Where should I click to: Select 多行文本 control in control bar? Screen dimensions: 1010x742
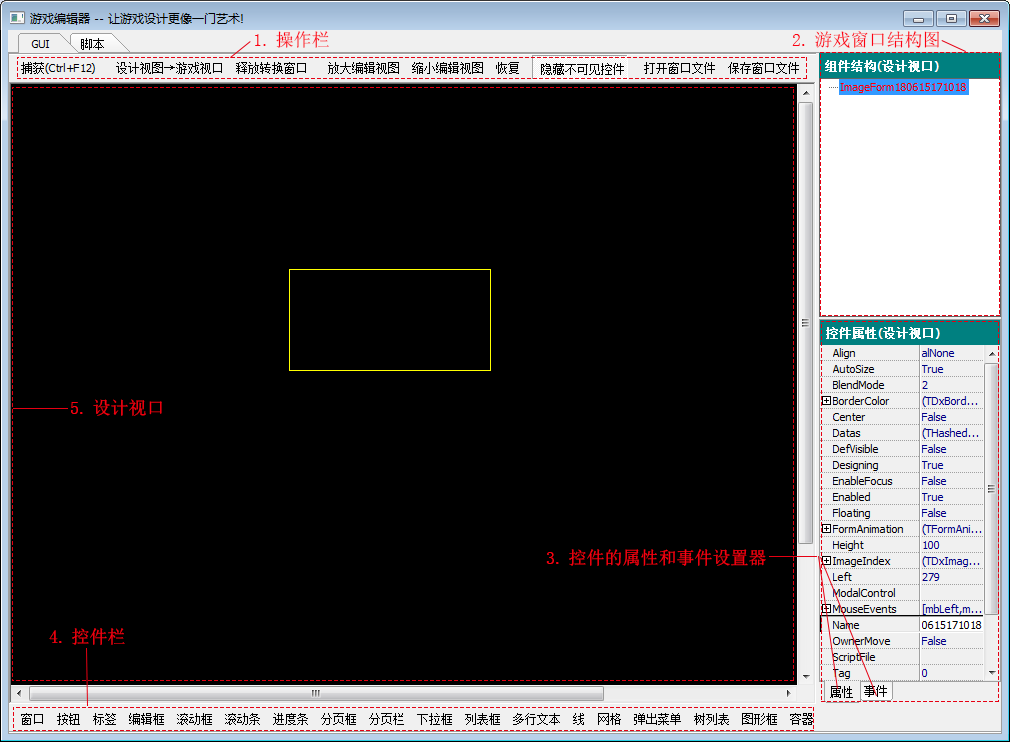(537, 719)
